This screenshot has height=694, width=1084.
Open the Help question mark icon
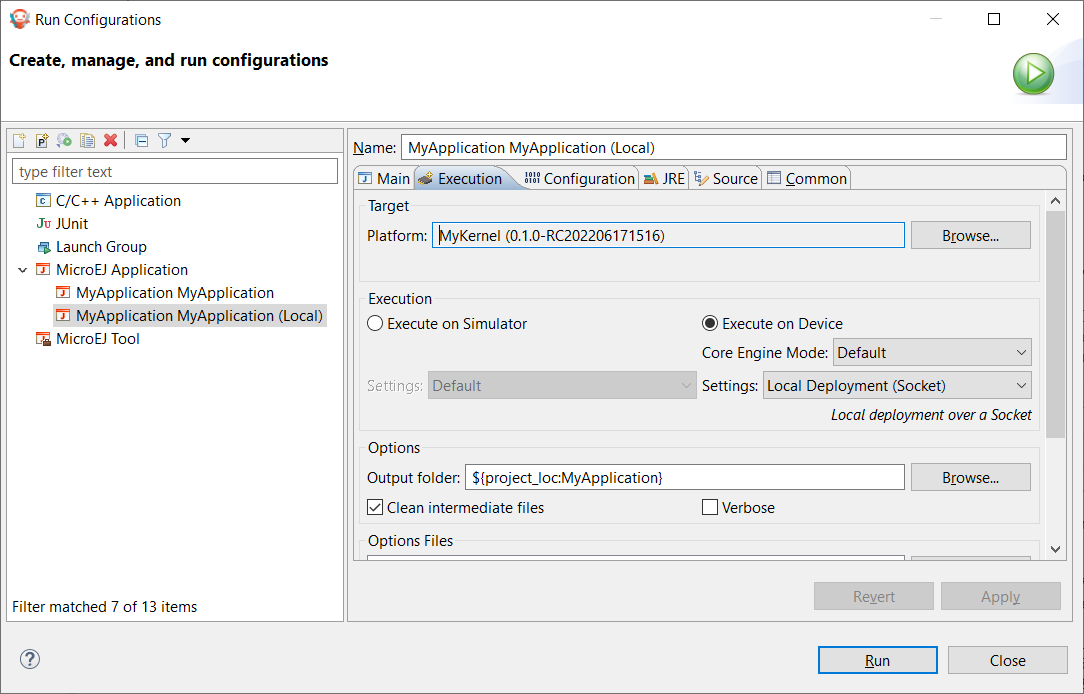click(x=29, y=659)
